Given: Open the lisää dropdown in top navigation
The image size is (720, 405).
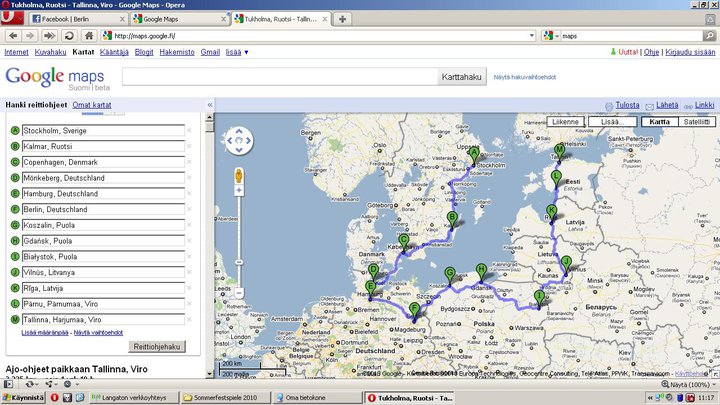Looking at the screenshot, I should pyautogui.click(x=237, y=51).
